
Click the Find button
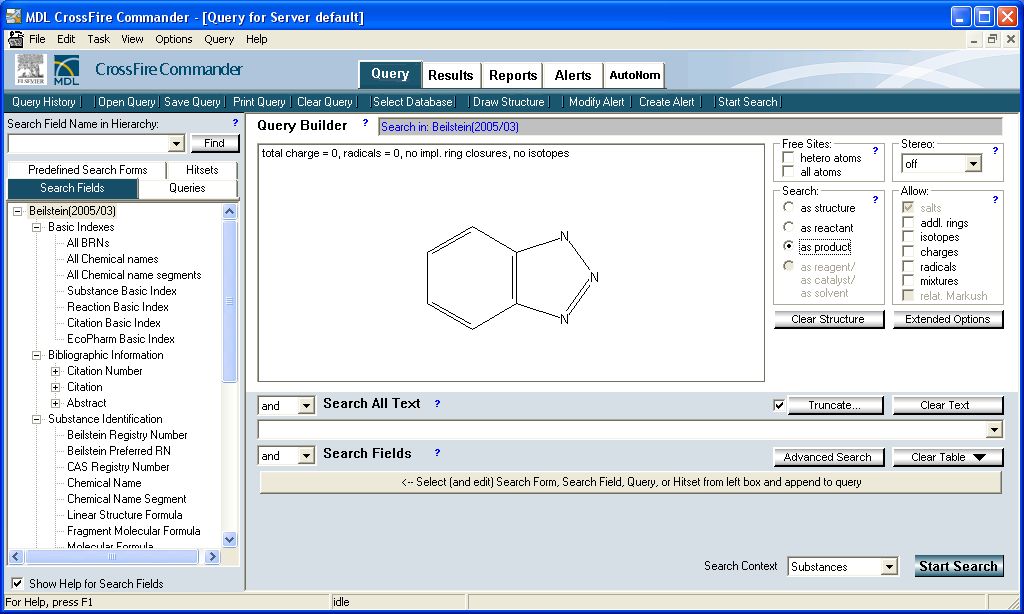[214, 143]
